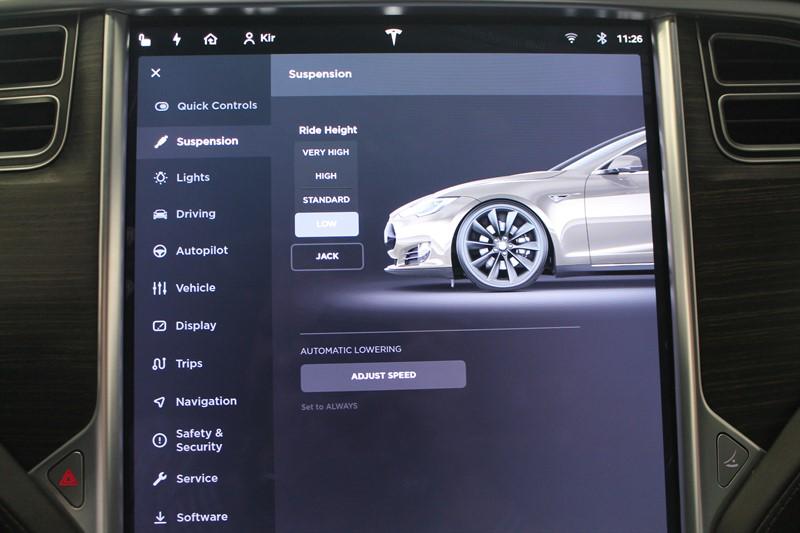This screenshot has width=800, height=533.
Task: Tap the Display screen icon
Action: [159, 326]
